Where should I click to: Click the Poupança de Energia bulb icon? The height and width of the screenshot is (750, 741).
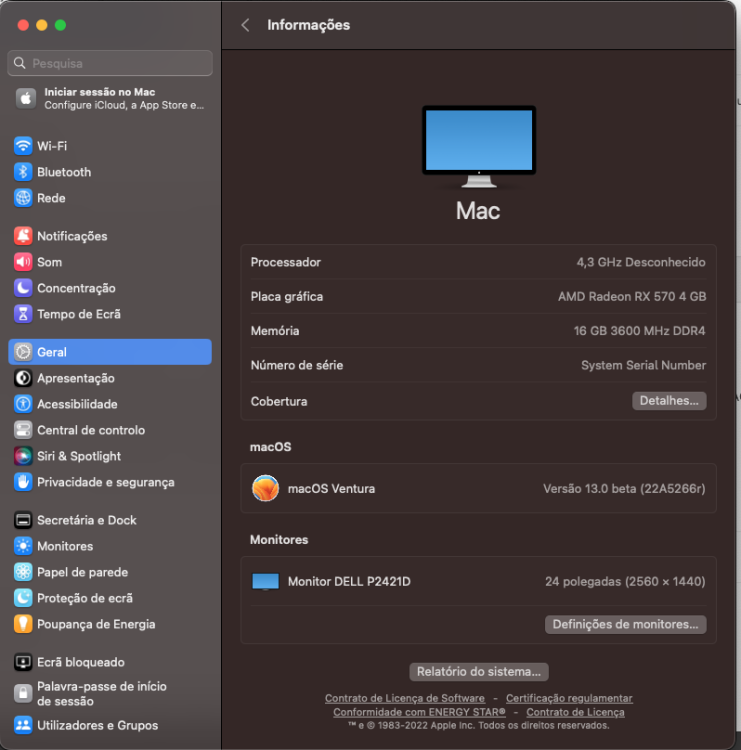pos(23,624)
